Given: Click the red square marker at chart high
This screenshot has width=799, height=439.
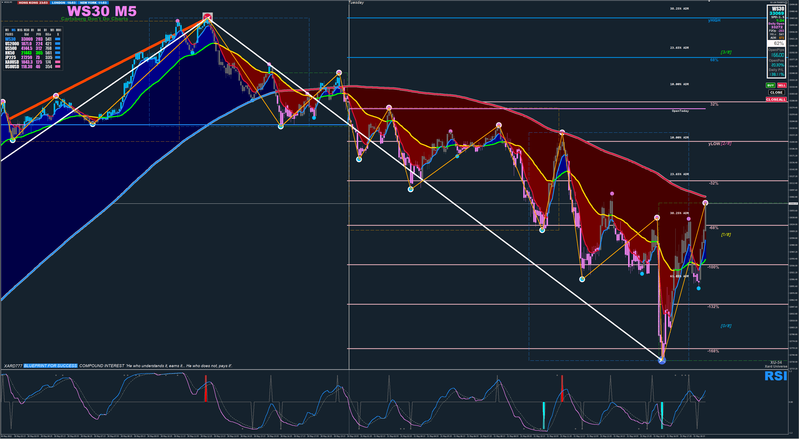Looking at the screenshot, I should click(x=207, y=16).
